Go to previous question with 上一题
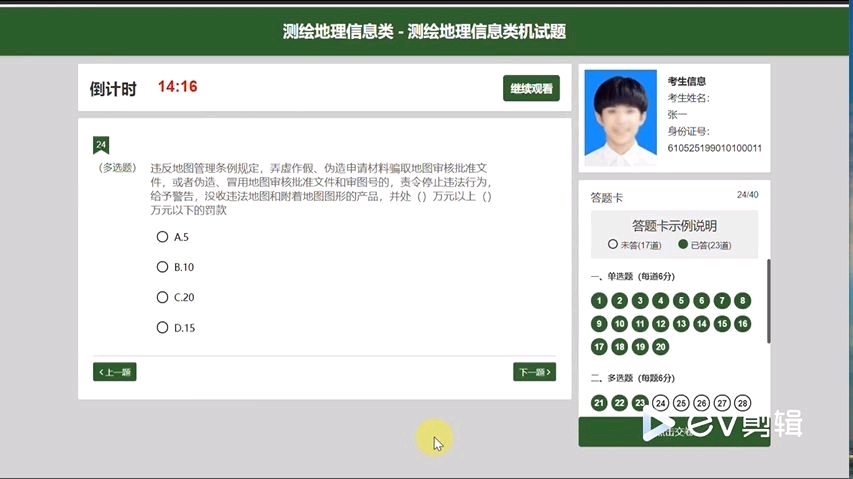 tap(114, 372)
